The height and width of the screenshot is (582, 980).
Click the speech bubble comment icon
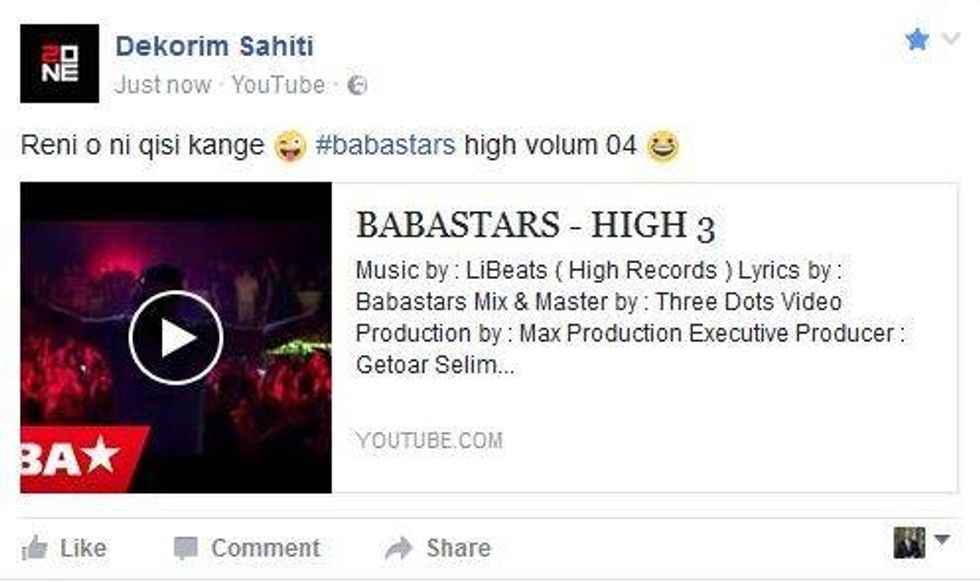[186, 549]
